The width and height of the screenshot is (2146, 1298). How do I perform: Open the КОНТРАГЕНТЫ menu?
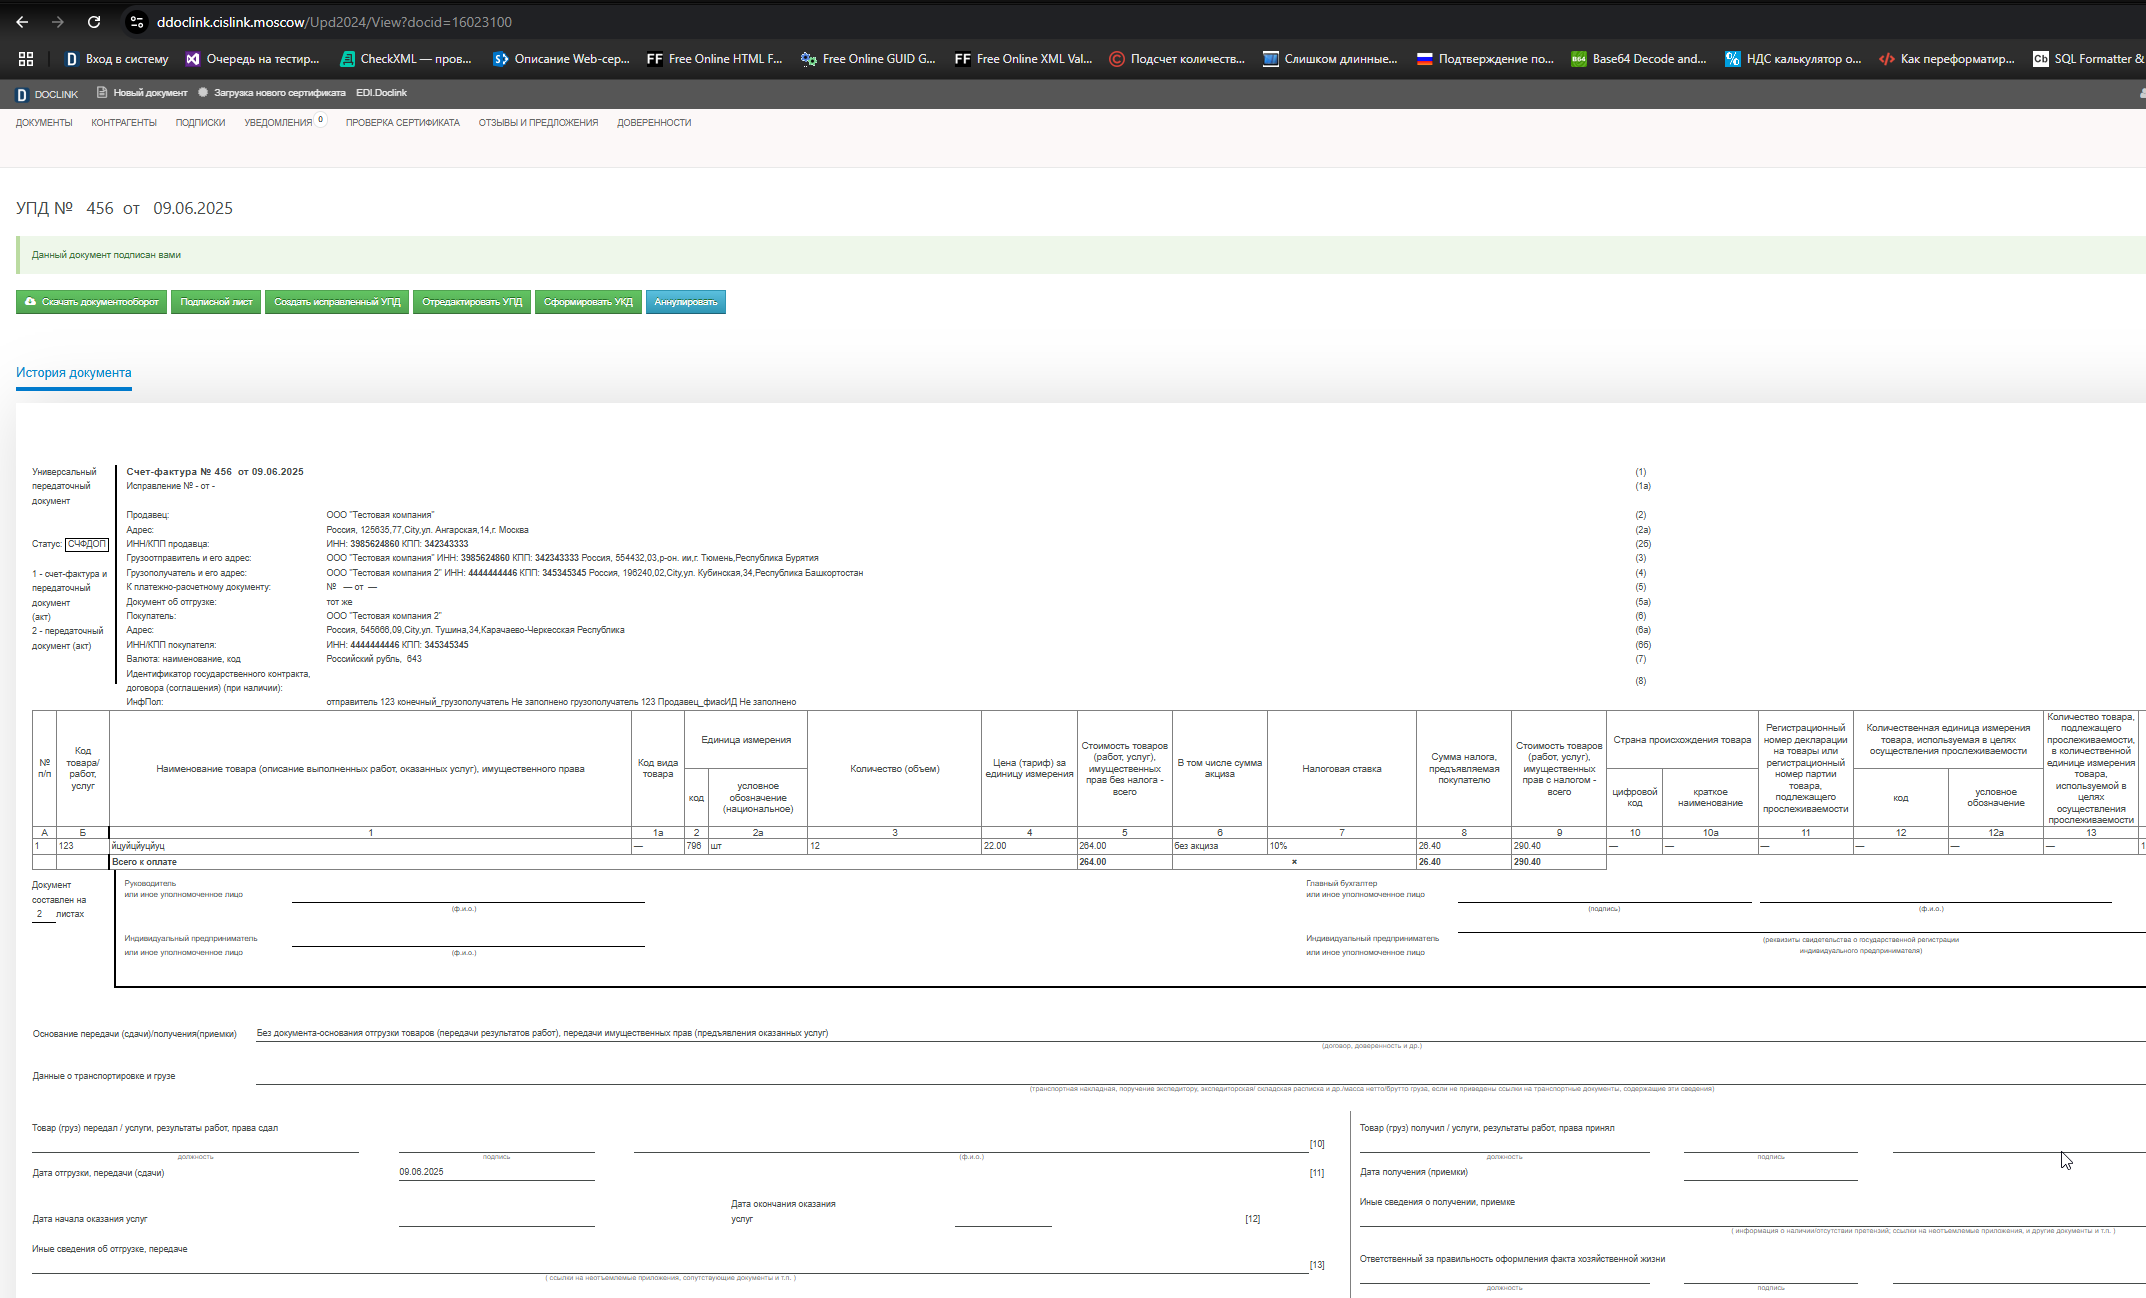pos(124,123)
